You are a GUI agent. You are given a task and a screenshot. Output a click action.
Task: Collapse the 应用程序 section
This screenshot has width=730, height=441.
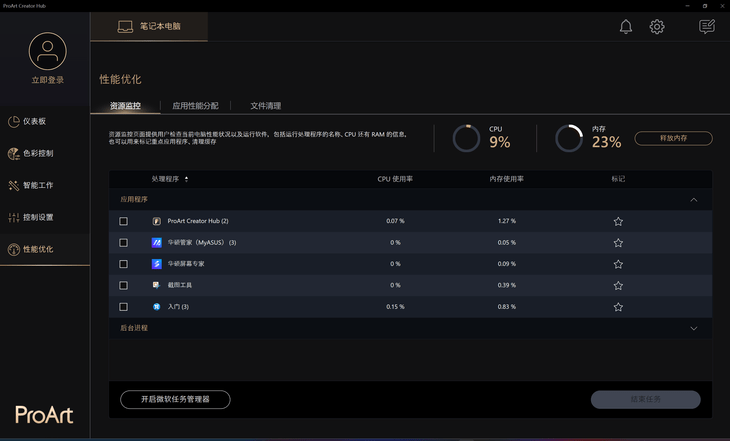tap(694, 200)
